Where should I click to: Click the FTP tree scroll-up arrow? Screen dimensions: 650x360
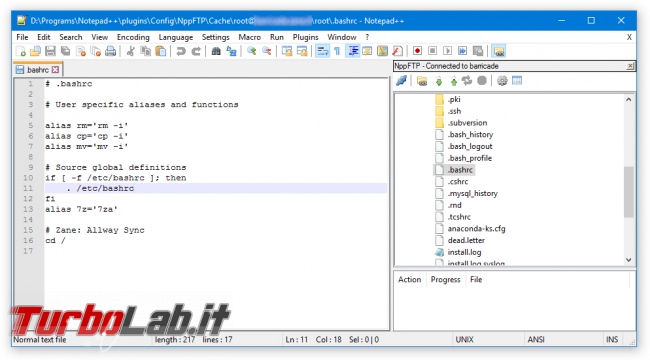click(628, 100)
